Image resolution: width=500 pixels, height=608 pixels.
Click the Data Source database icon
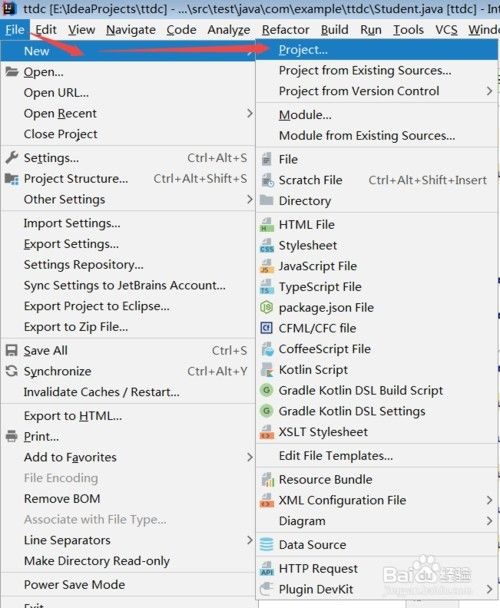point(267,545)
